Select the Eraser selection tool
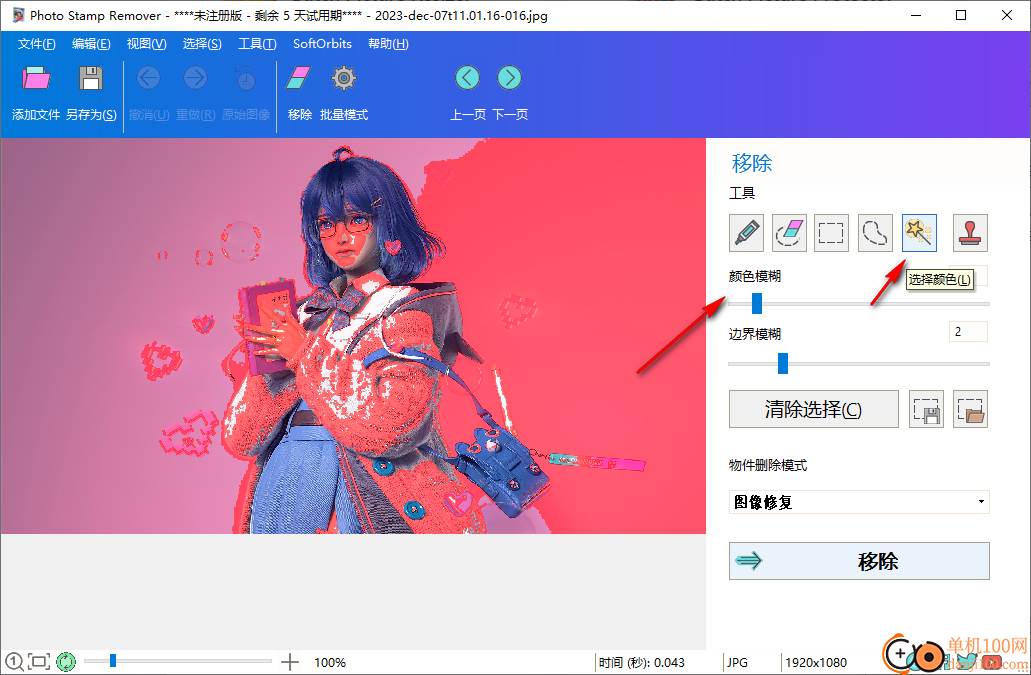 tap(789, 233)
